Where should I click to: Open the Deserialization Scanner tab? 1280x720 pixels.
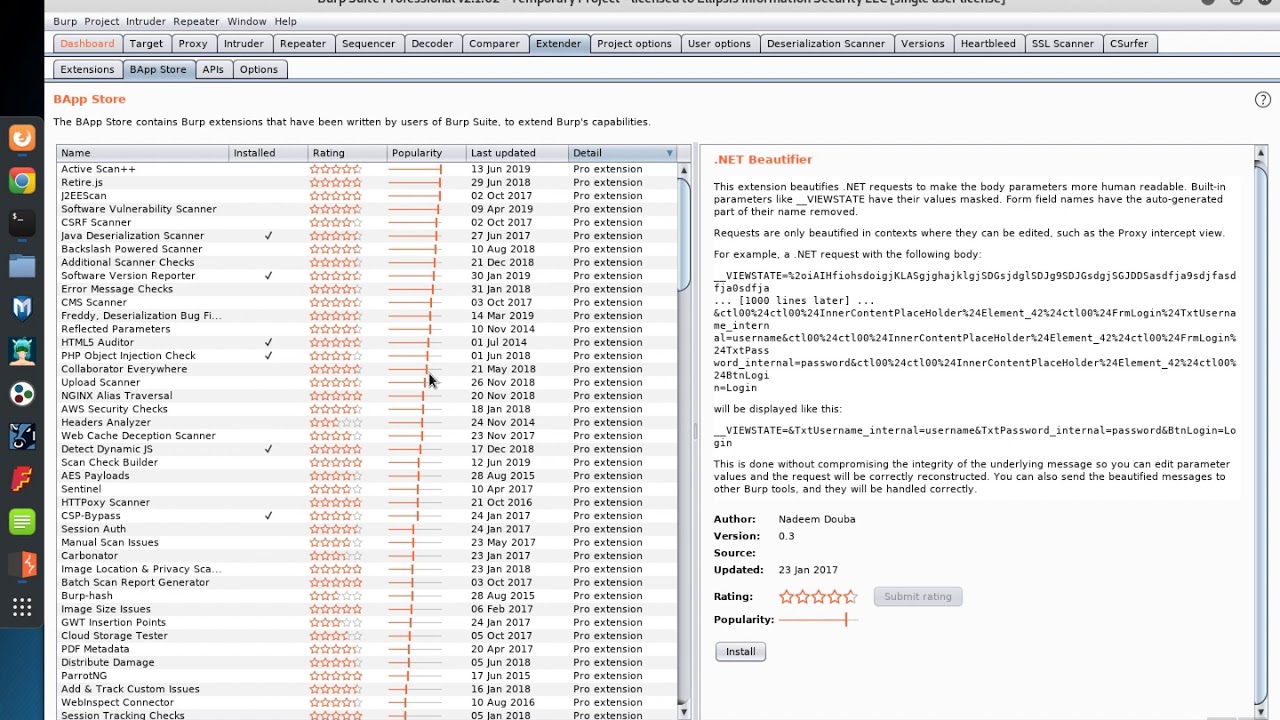[x=826, y=44]
